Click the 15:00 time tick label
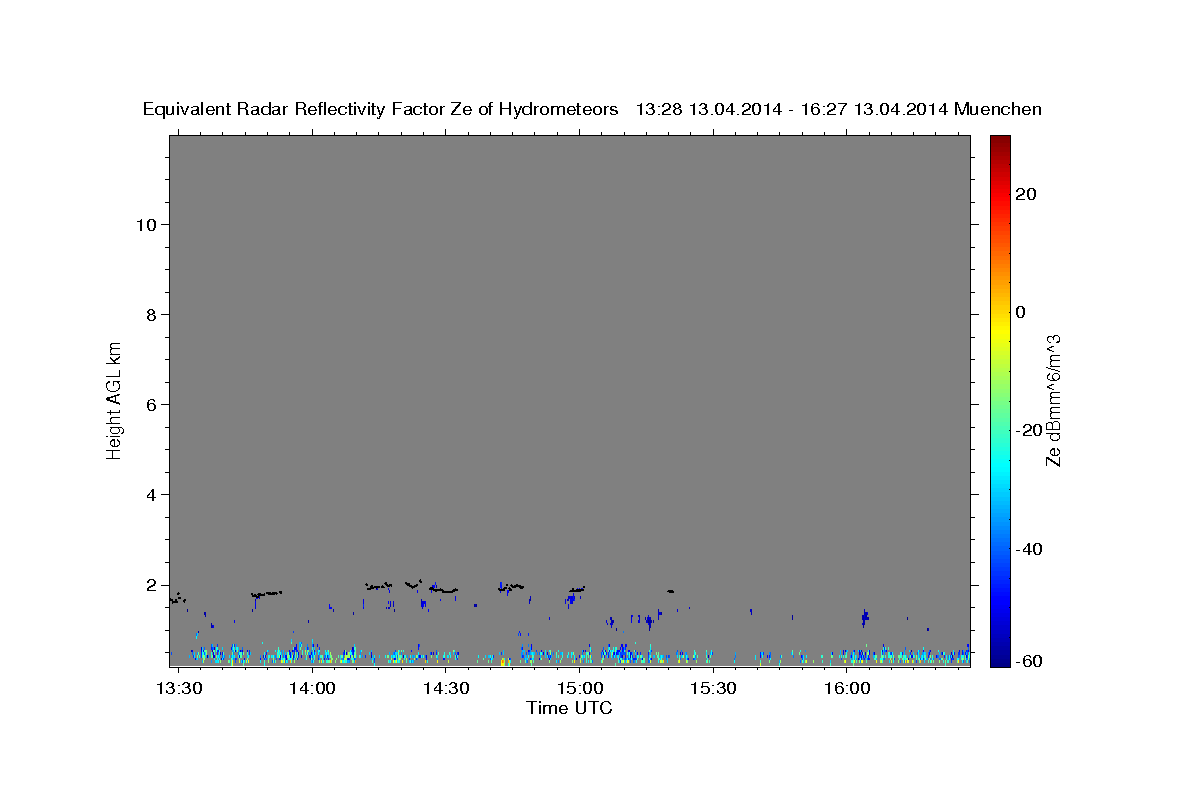 pyautogui.click(x=579, y=688)
